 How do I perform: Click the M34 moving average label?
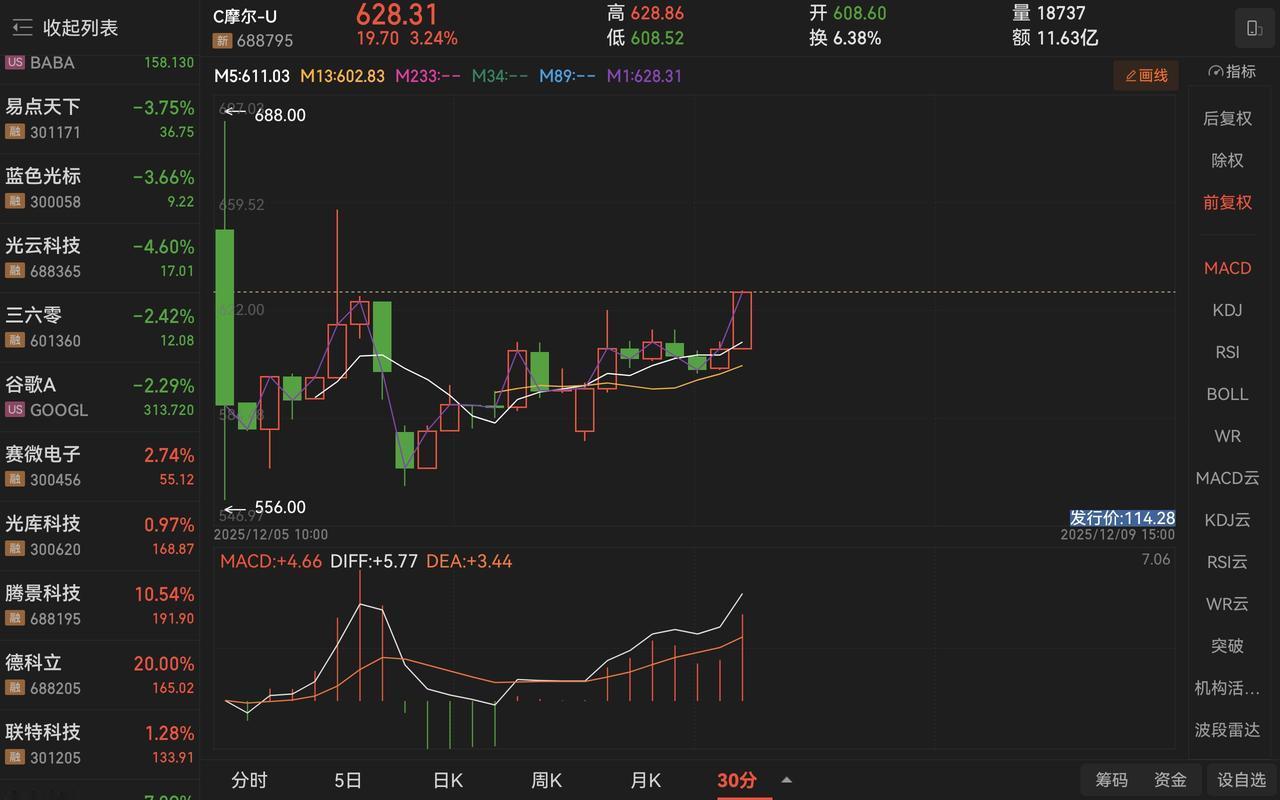click(500, 76)
